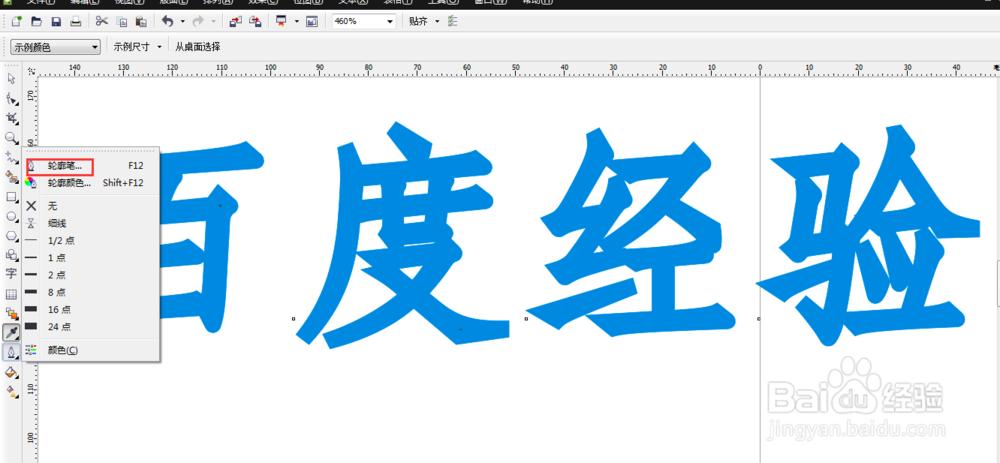This screenshot has height=463, width=1000.
Task: Open the Welcome Screen icon
Action: tap(312, 22)
